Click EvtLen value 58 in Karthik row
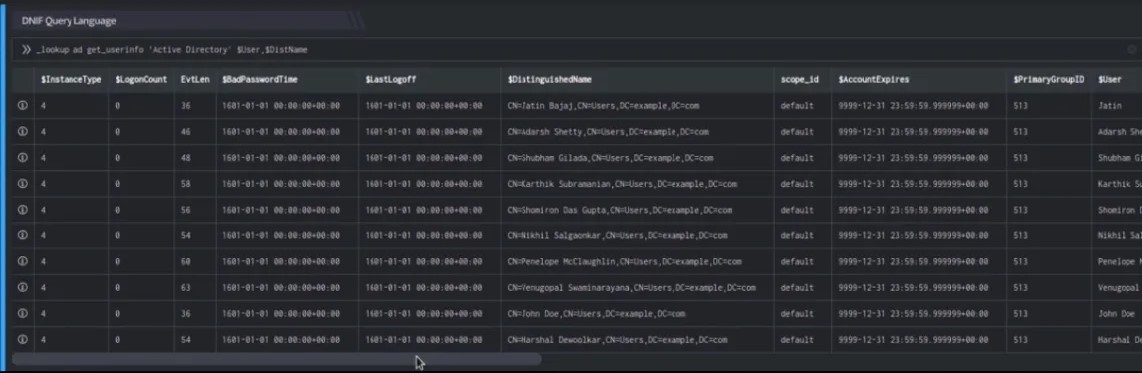This screenshot has height=373, width=1142. pyautogui.click(x=186, y=184)
